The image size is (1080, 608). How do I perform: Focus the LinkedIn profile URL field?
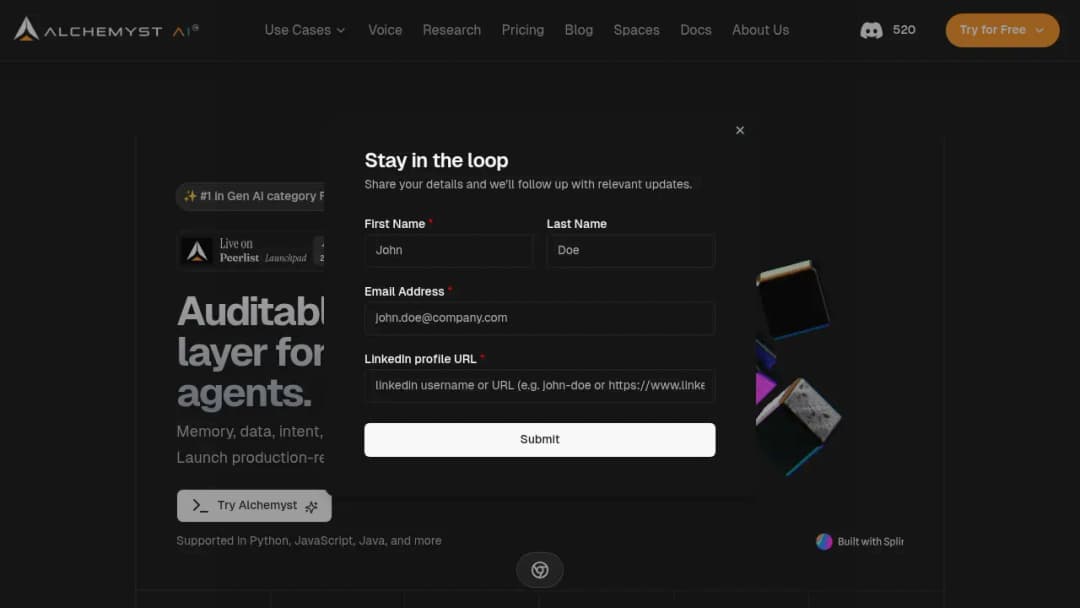pos(540,386)
